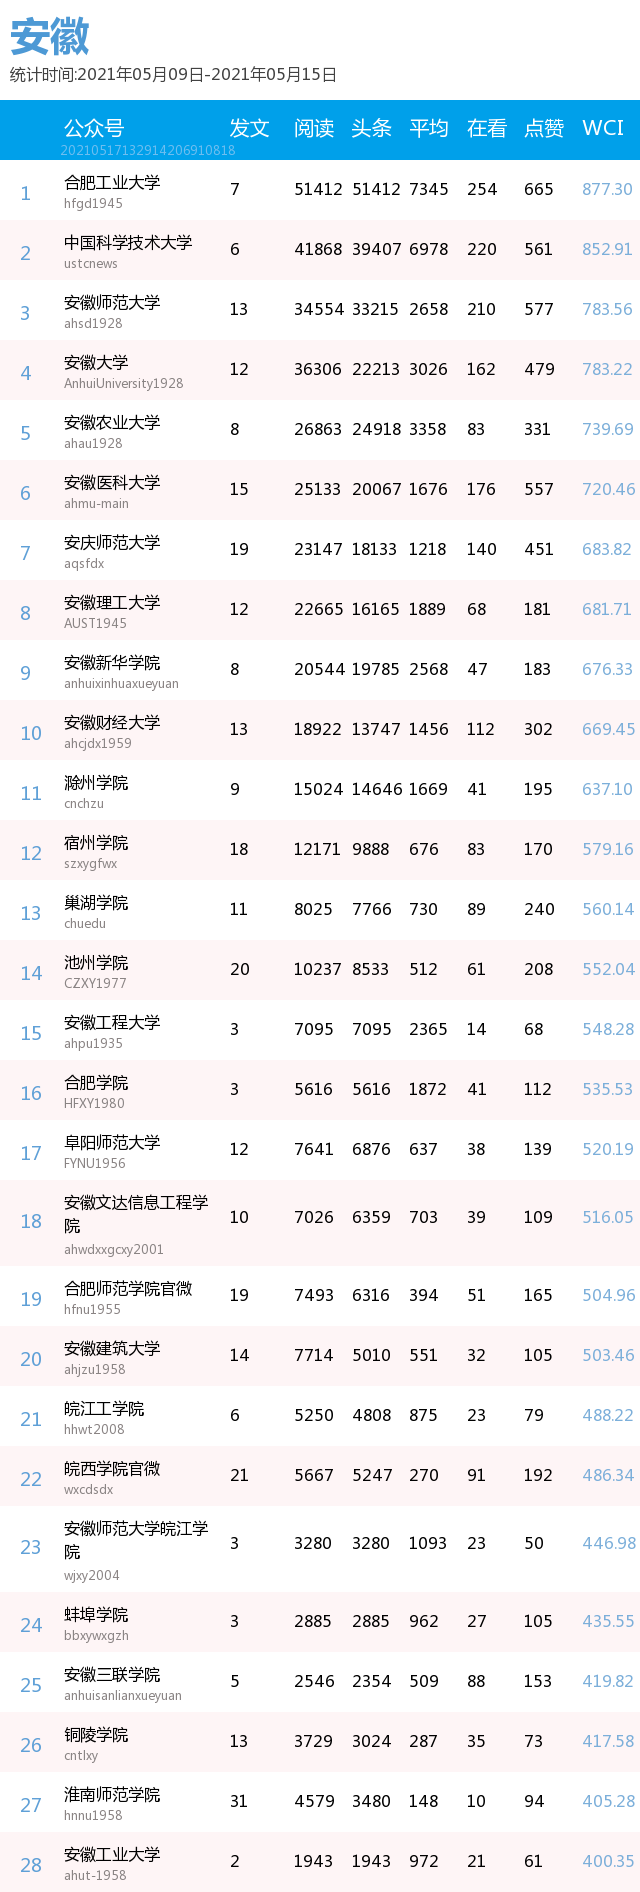Screen dimensions: 640x1892
Task: Sort by 发文 column header
Action: pos(250,128)
